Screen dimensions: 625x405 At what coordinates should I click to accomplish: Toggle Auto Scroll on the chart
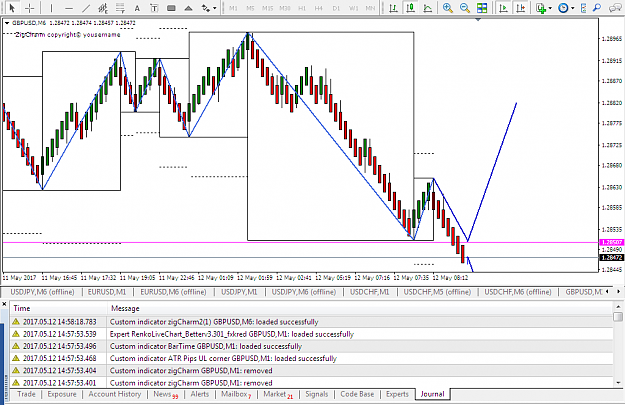(503, 8)
